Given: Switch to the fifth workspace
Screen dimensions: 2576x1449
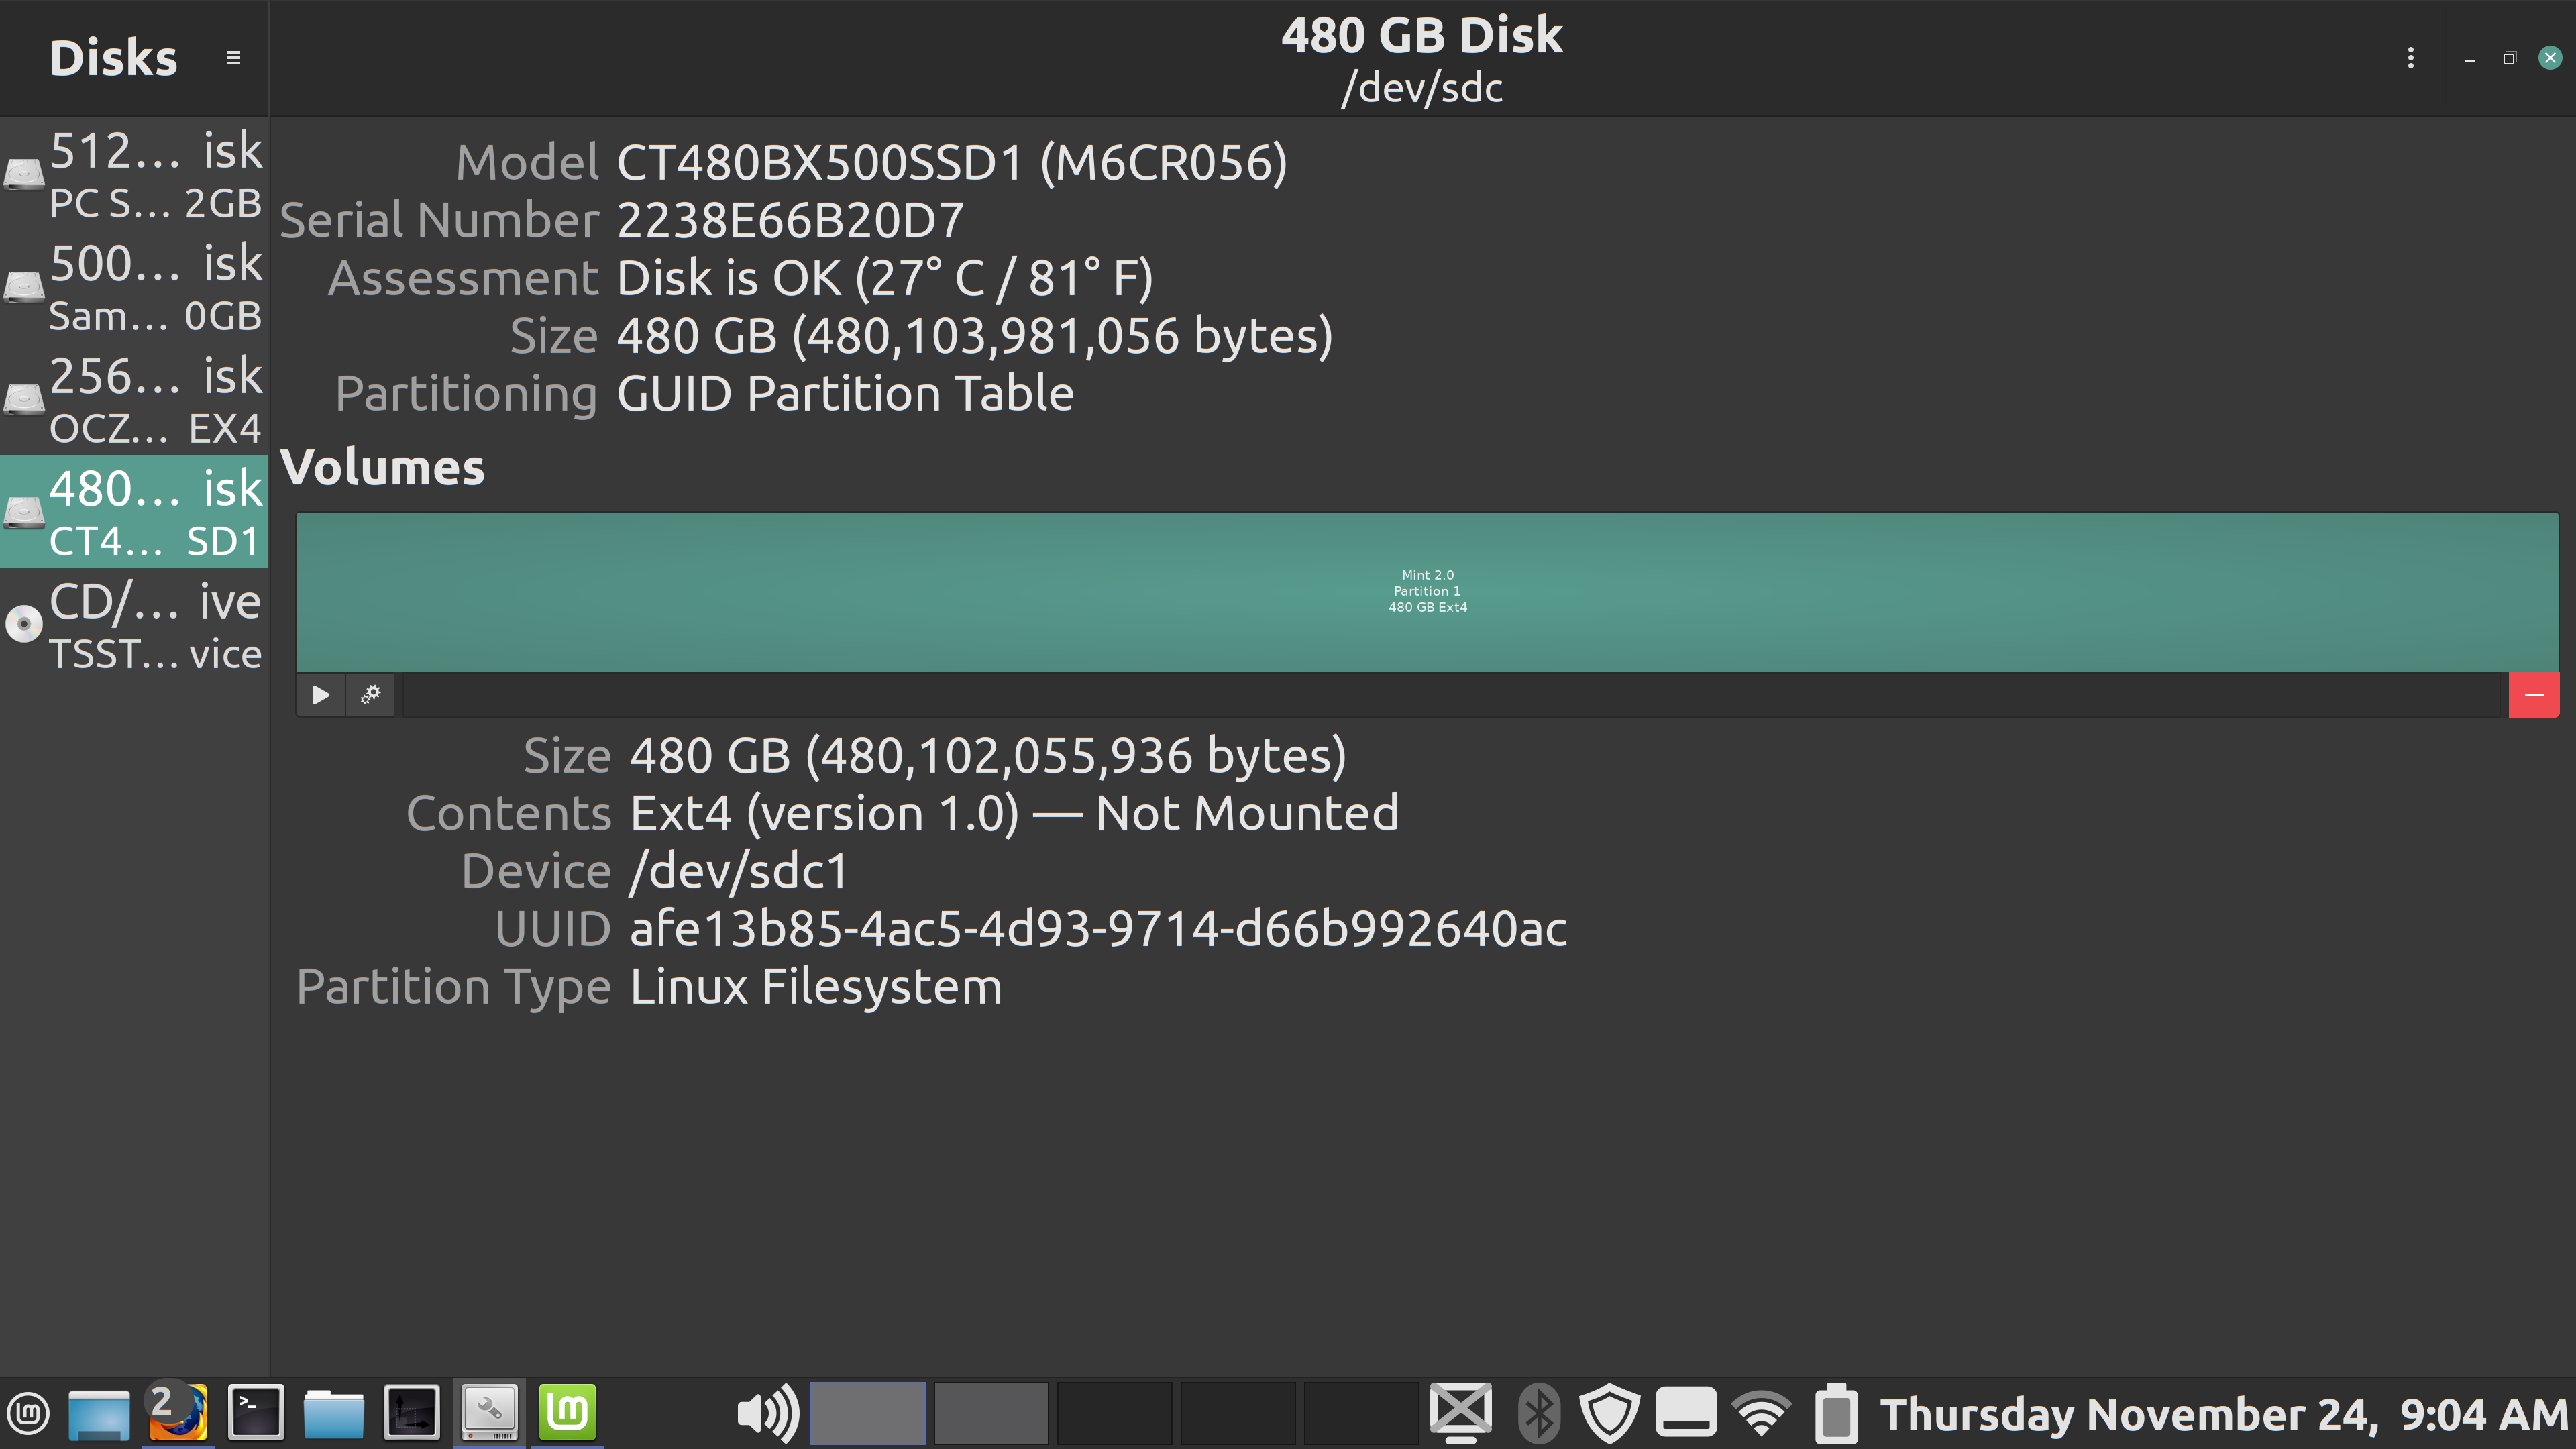Looking at the screenshot, I should (1362, 1413).
